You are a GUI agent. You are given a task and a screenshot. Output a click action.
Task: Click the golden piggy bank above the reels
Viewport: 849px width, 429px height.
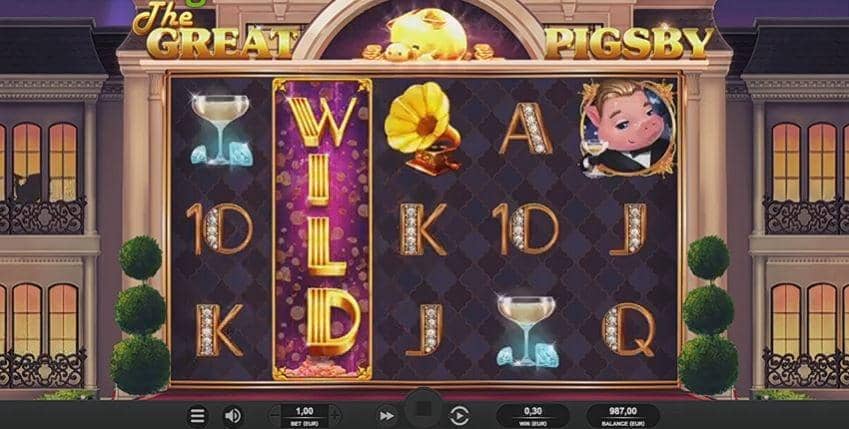pyautogui.click(x=426, y=35)
